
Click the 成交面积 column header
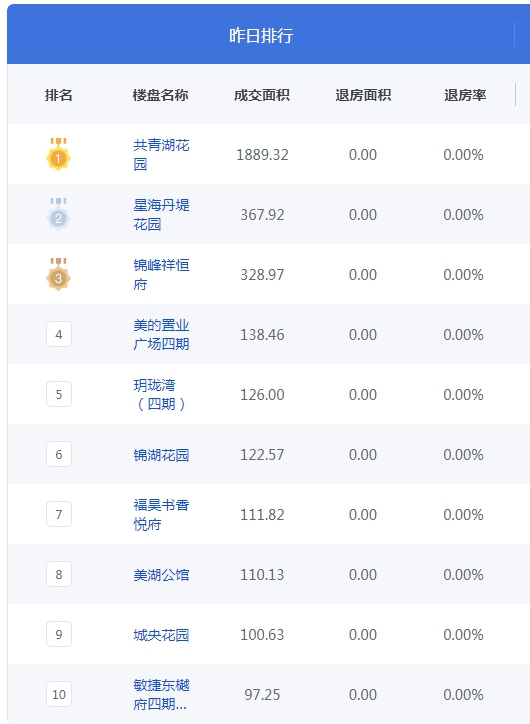click(262, 95)
